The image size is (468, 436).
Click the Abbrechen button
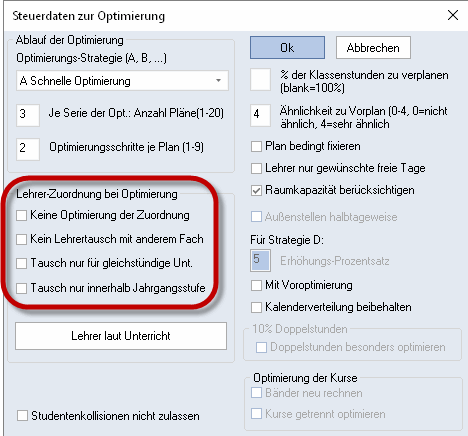373,48
